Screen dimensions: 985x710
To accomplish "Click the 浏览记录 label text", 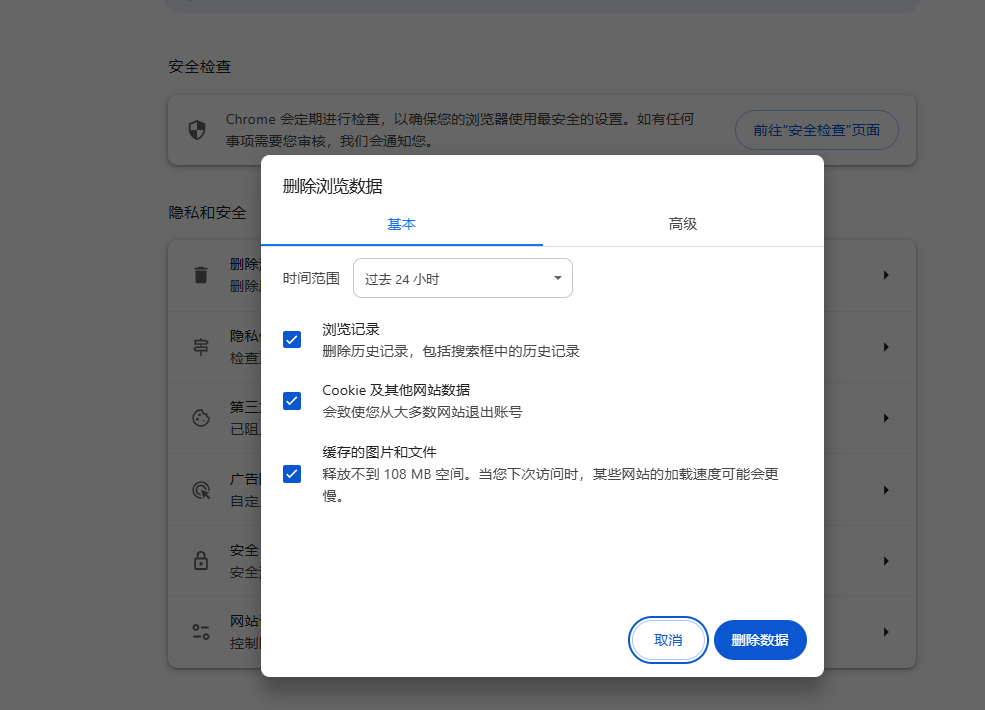I will point(351,329).
